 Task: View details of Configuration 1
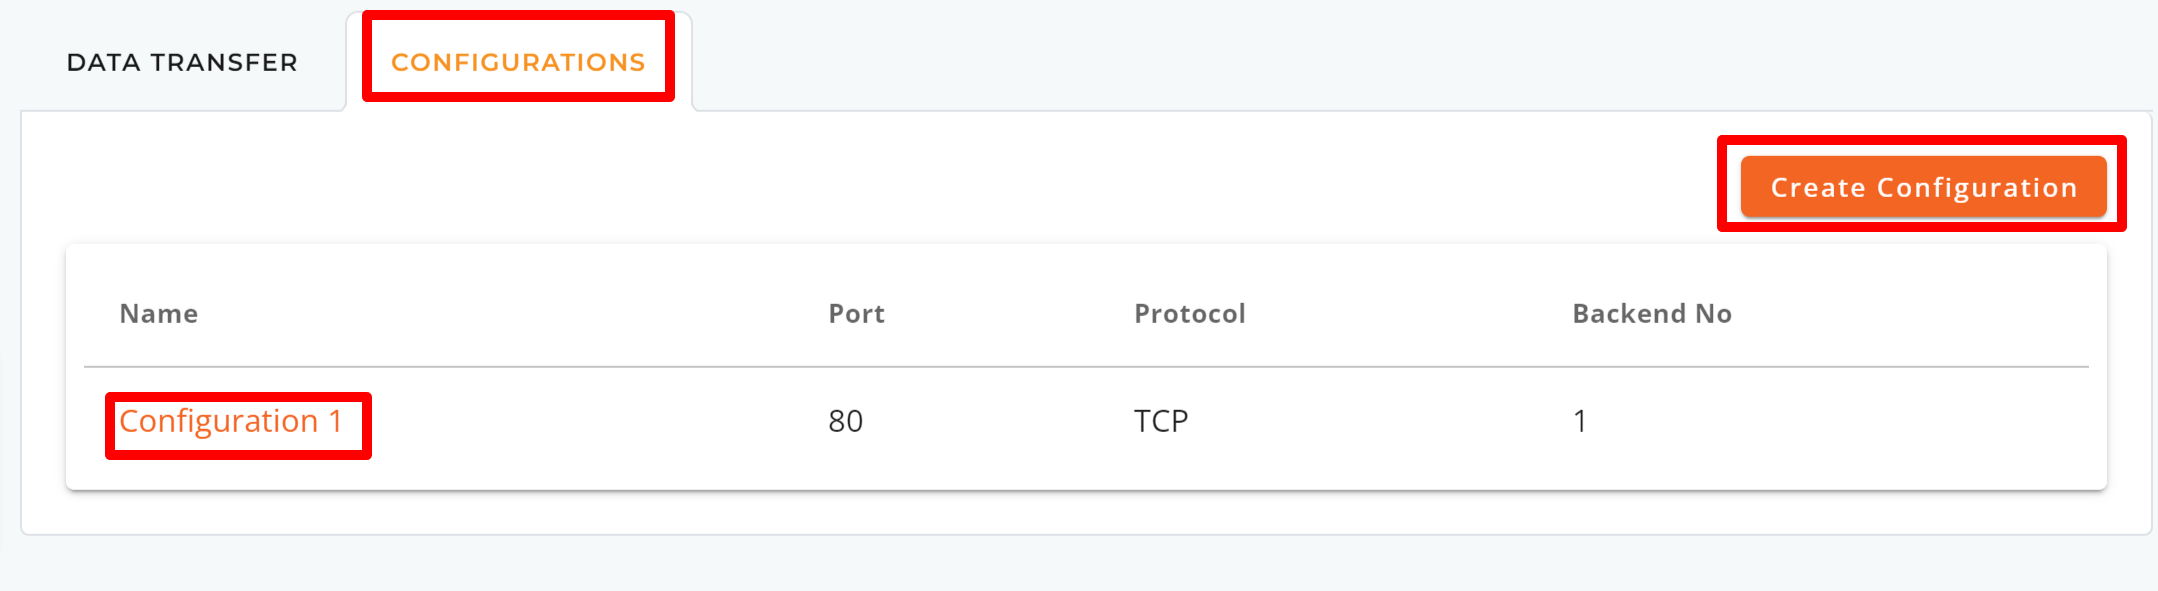tap(231, 421)
